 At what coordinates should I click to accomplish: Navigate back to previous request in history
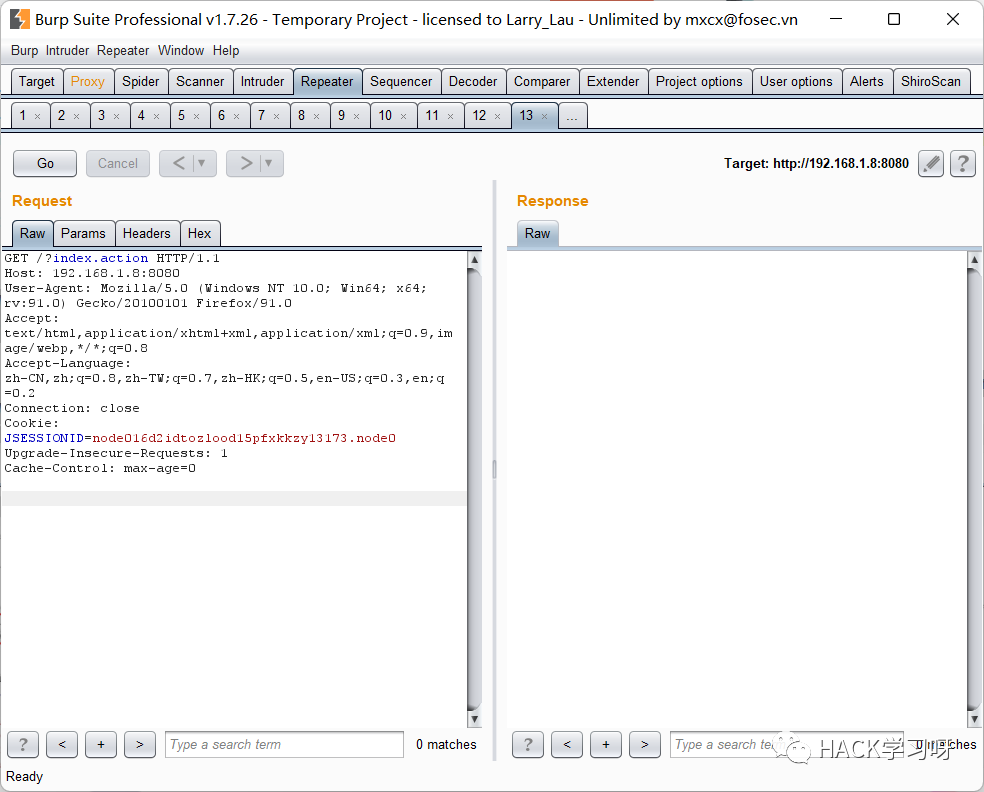tap(179, 164)
